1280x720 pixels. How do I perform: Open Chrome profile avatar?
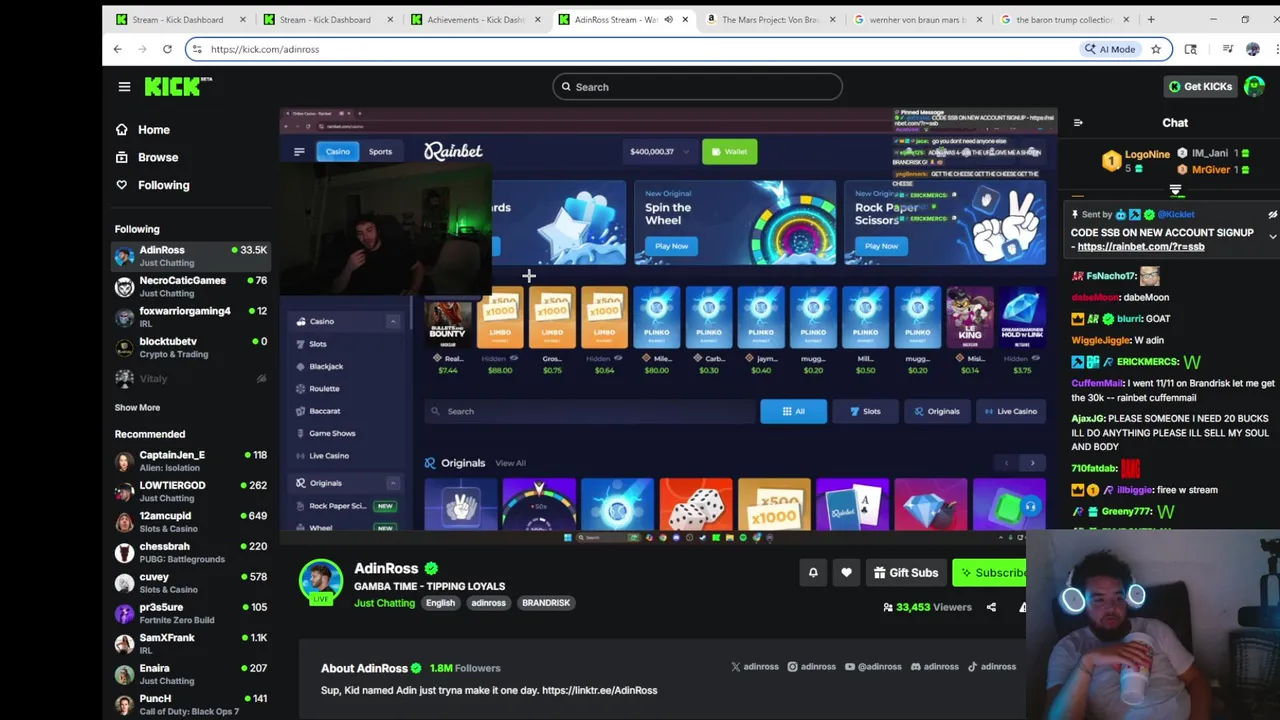(1253, 49)
